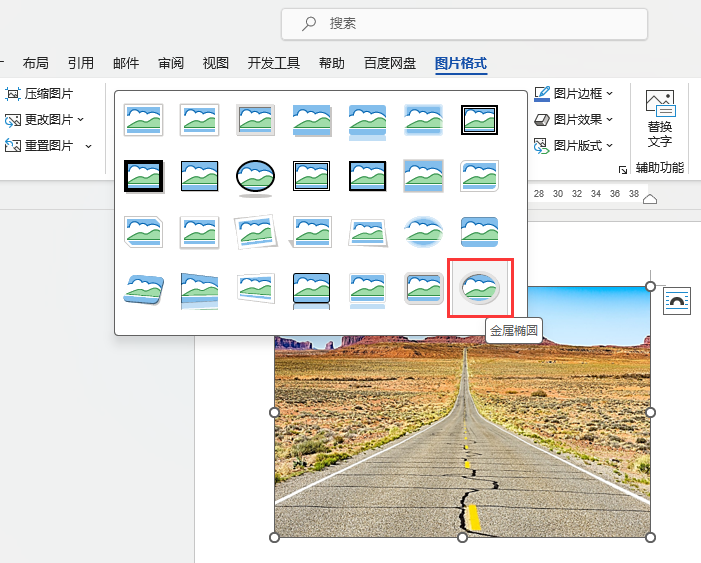Apply the compound black frame style
Viewport: 701px width, 563px height.
click(312, 176)
